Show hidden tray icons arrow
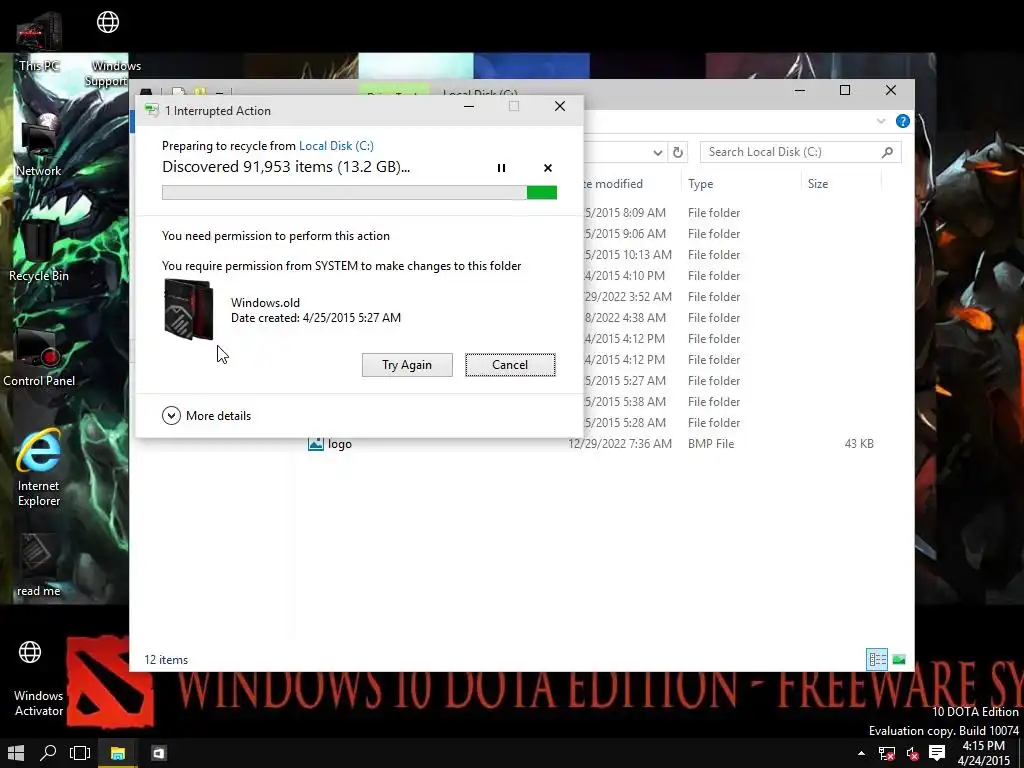The image size is (1024, 768). point(861,754)
